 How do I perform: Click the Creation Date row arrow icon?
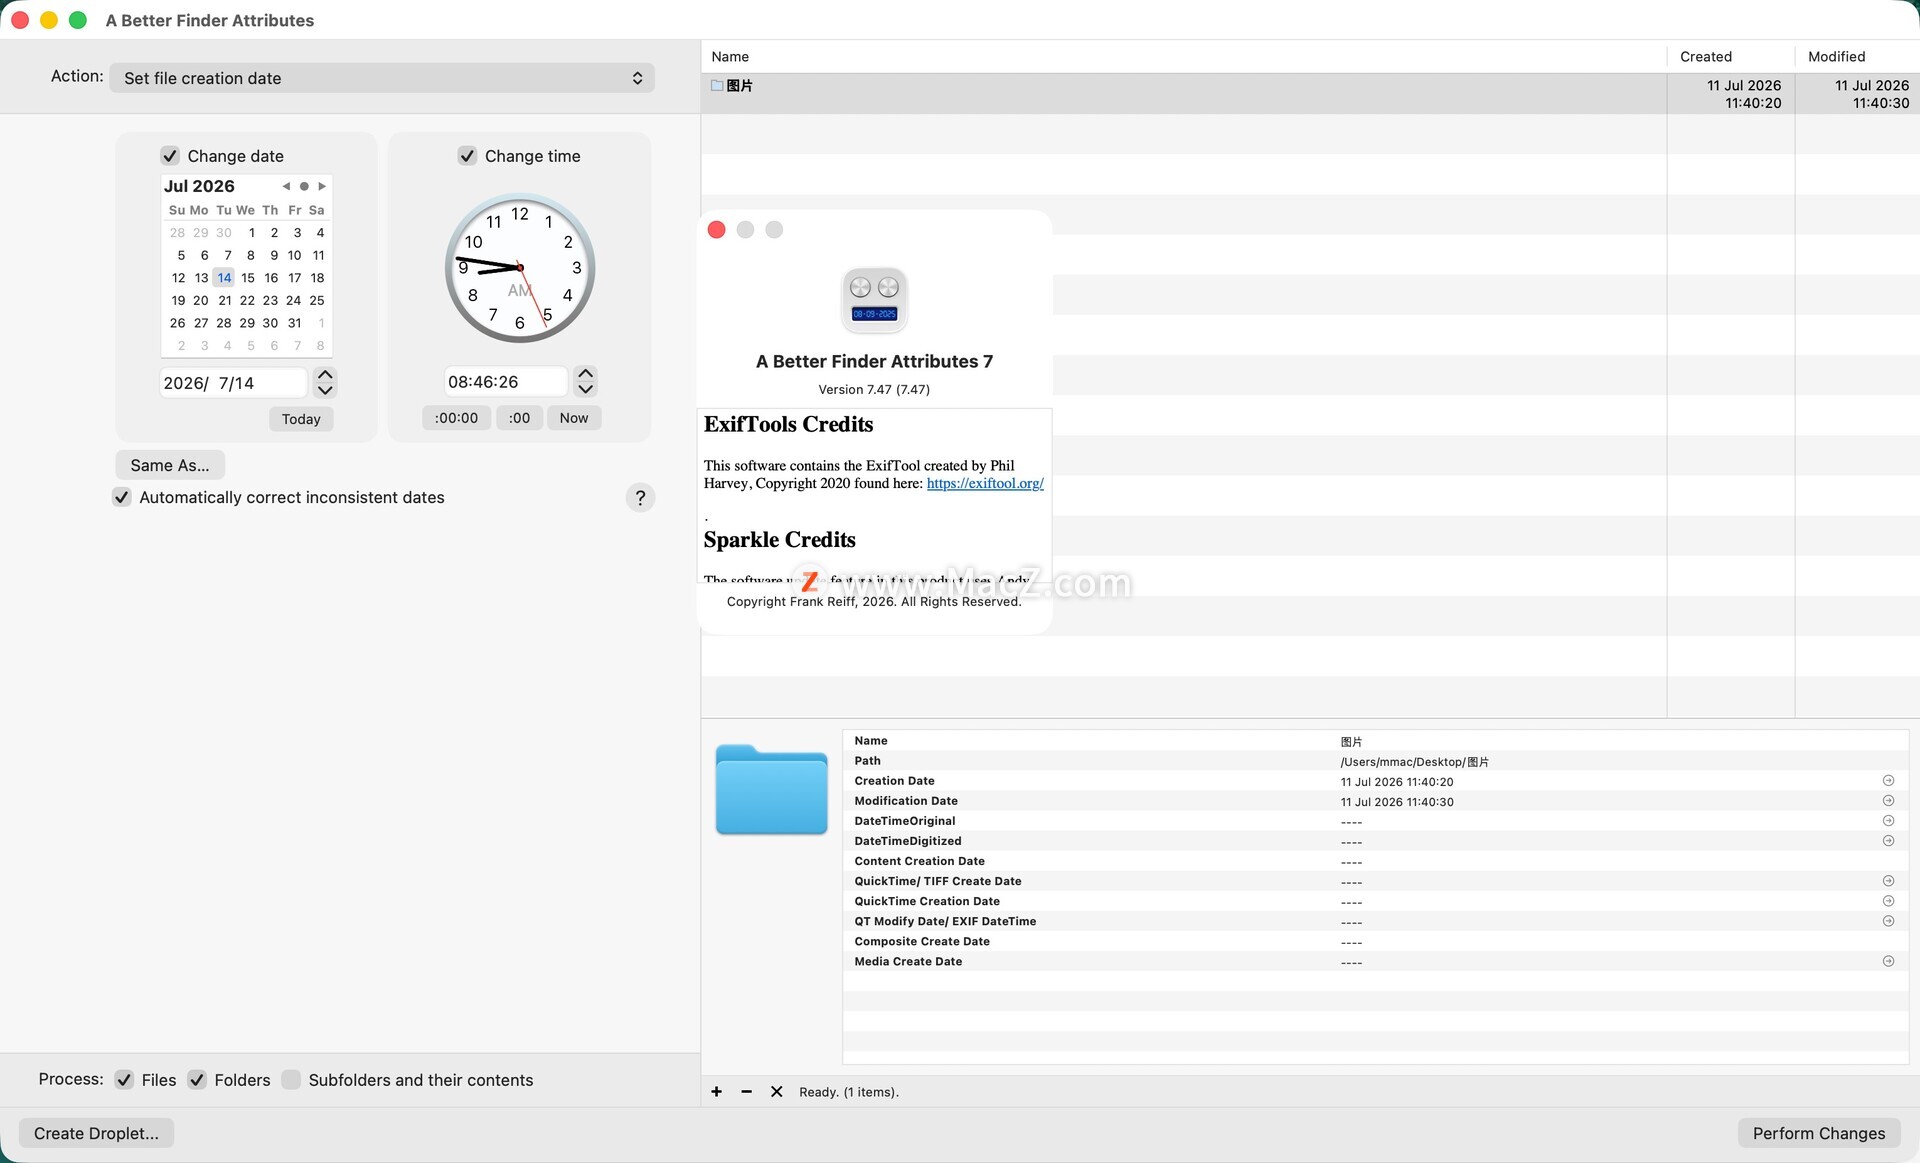click(1888, 781)
